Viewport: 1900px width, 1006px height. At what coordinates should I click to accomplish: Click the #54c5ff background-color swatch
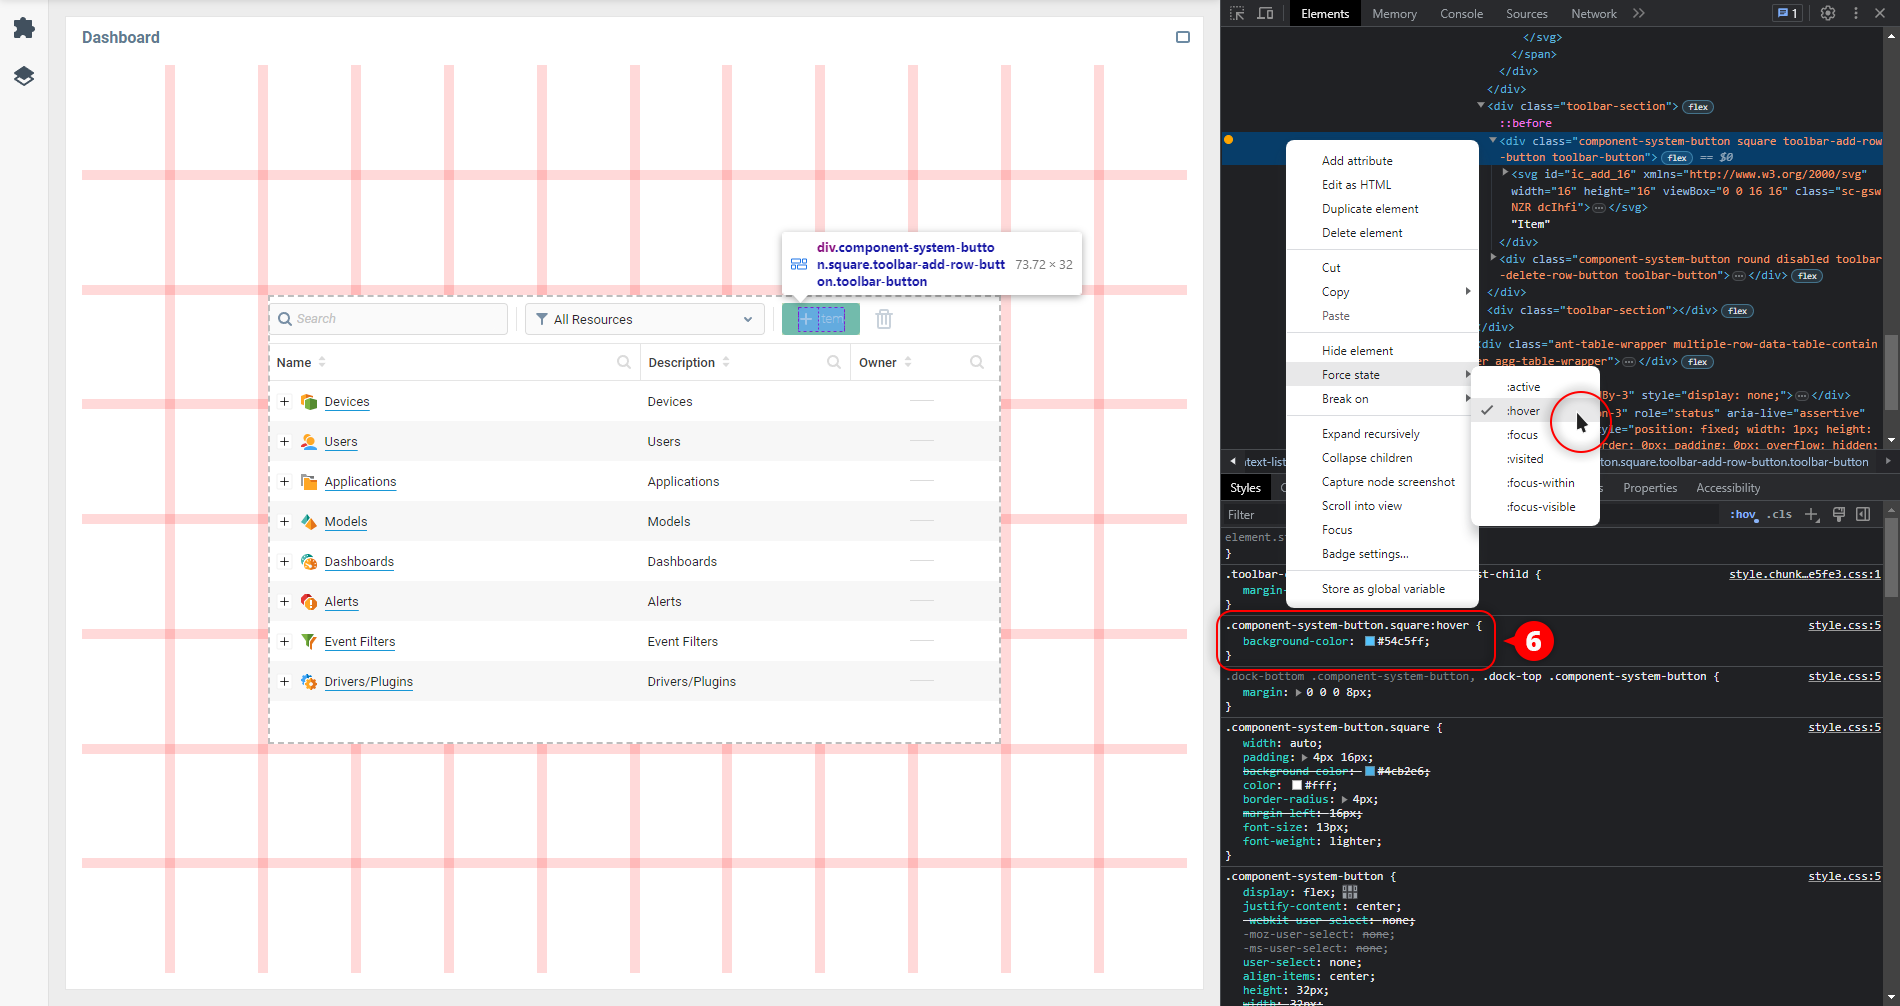[1369, 642]
